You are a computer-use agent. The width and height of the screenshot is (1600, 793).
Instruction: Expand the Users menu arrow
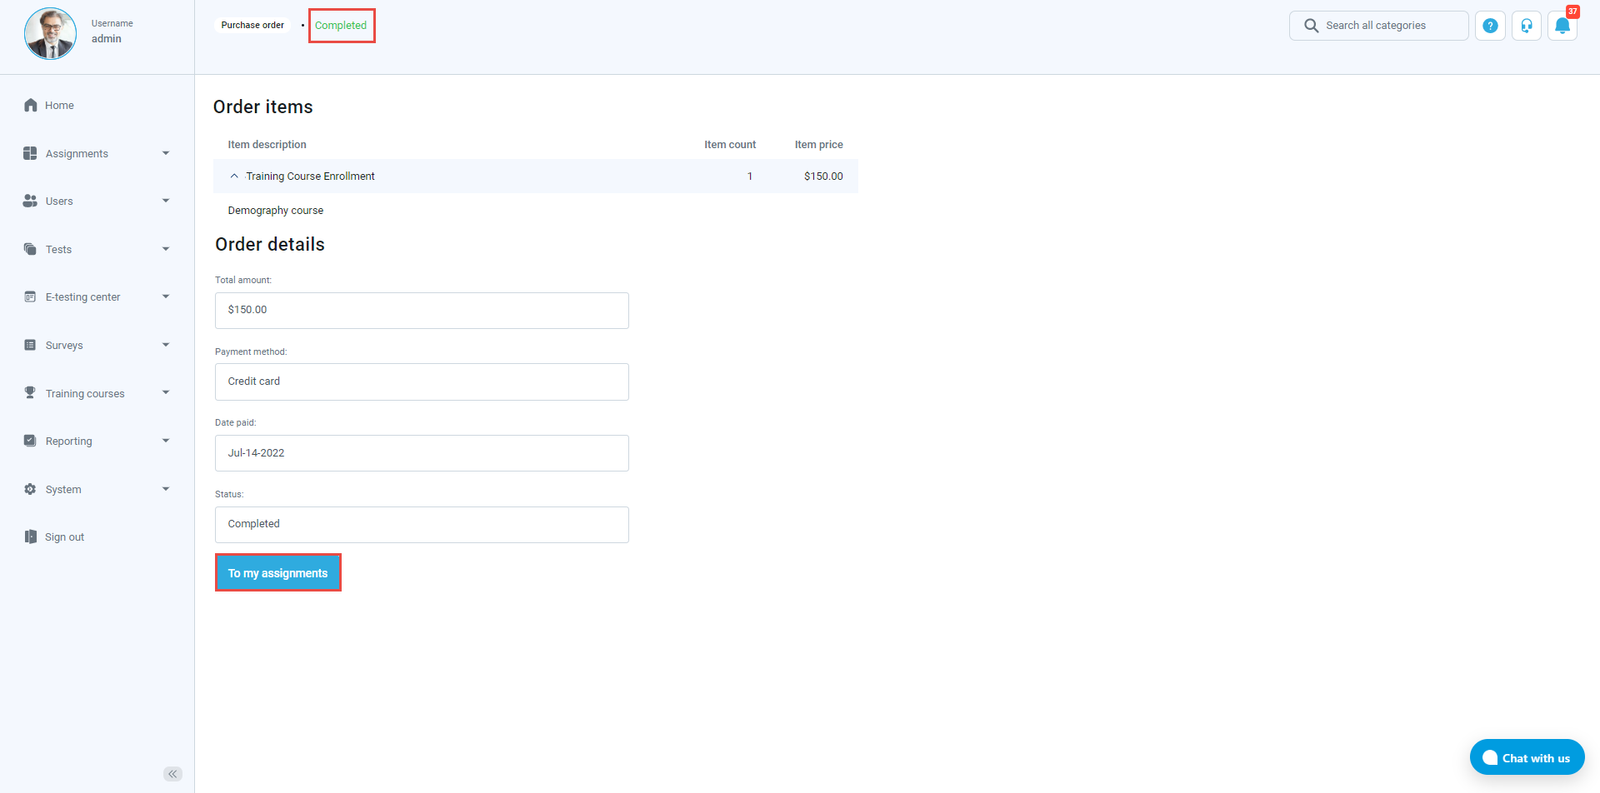[x=166, y=201]
